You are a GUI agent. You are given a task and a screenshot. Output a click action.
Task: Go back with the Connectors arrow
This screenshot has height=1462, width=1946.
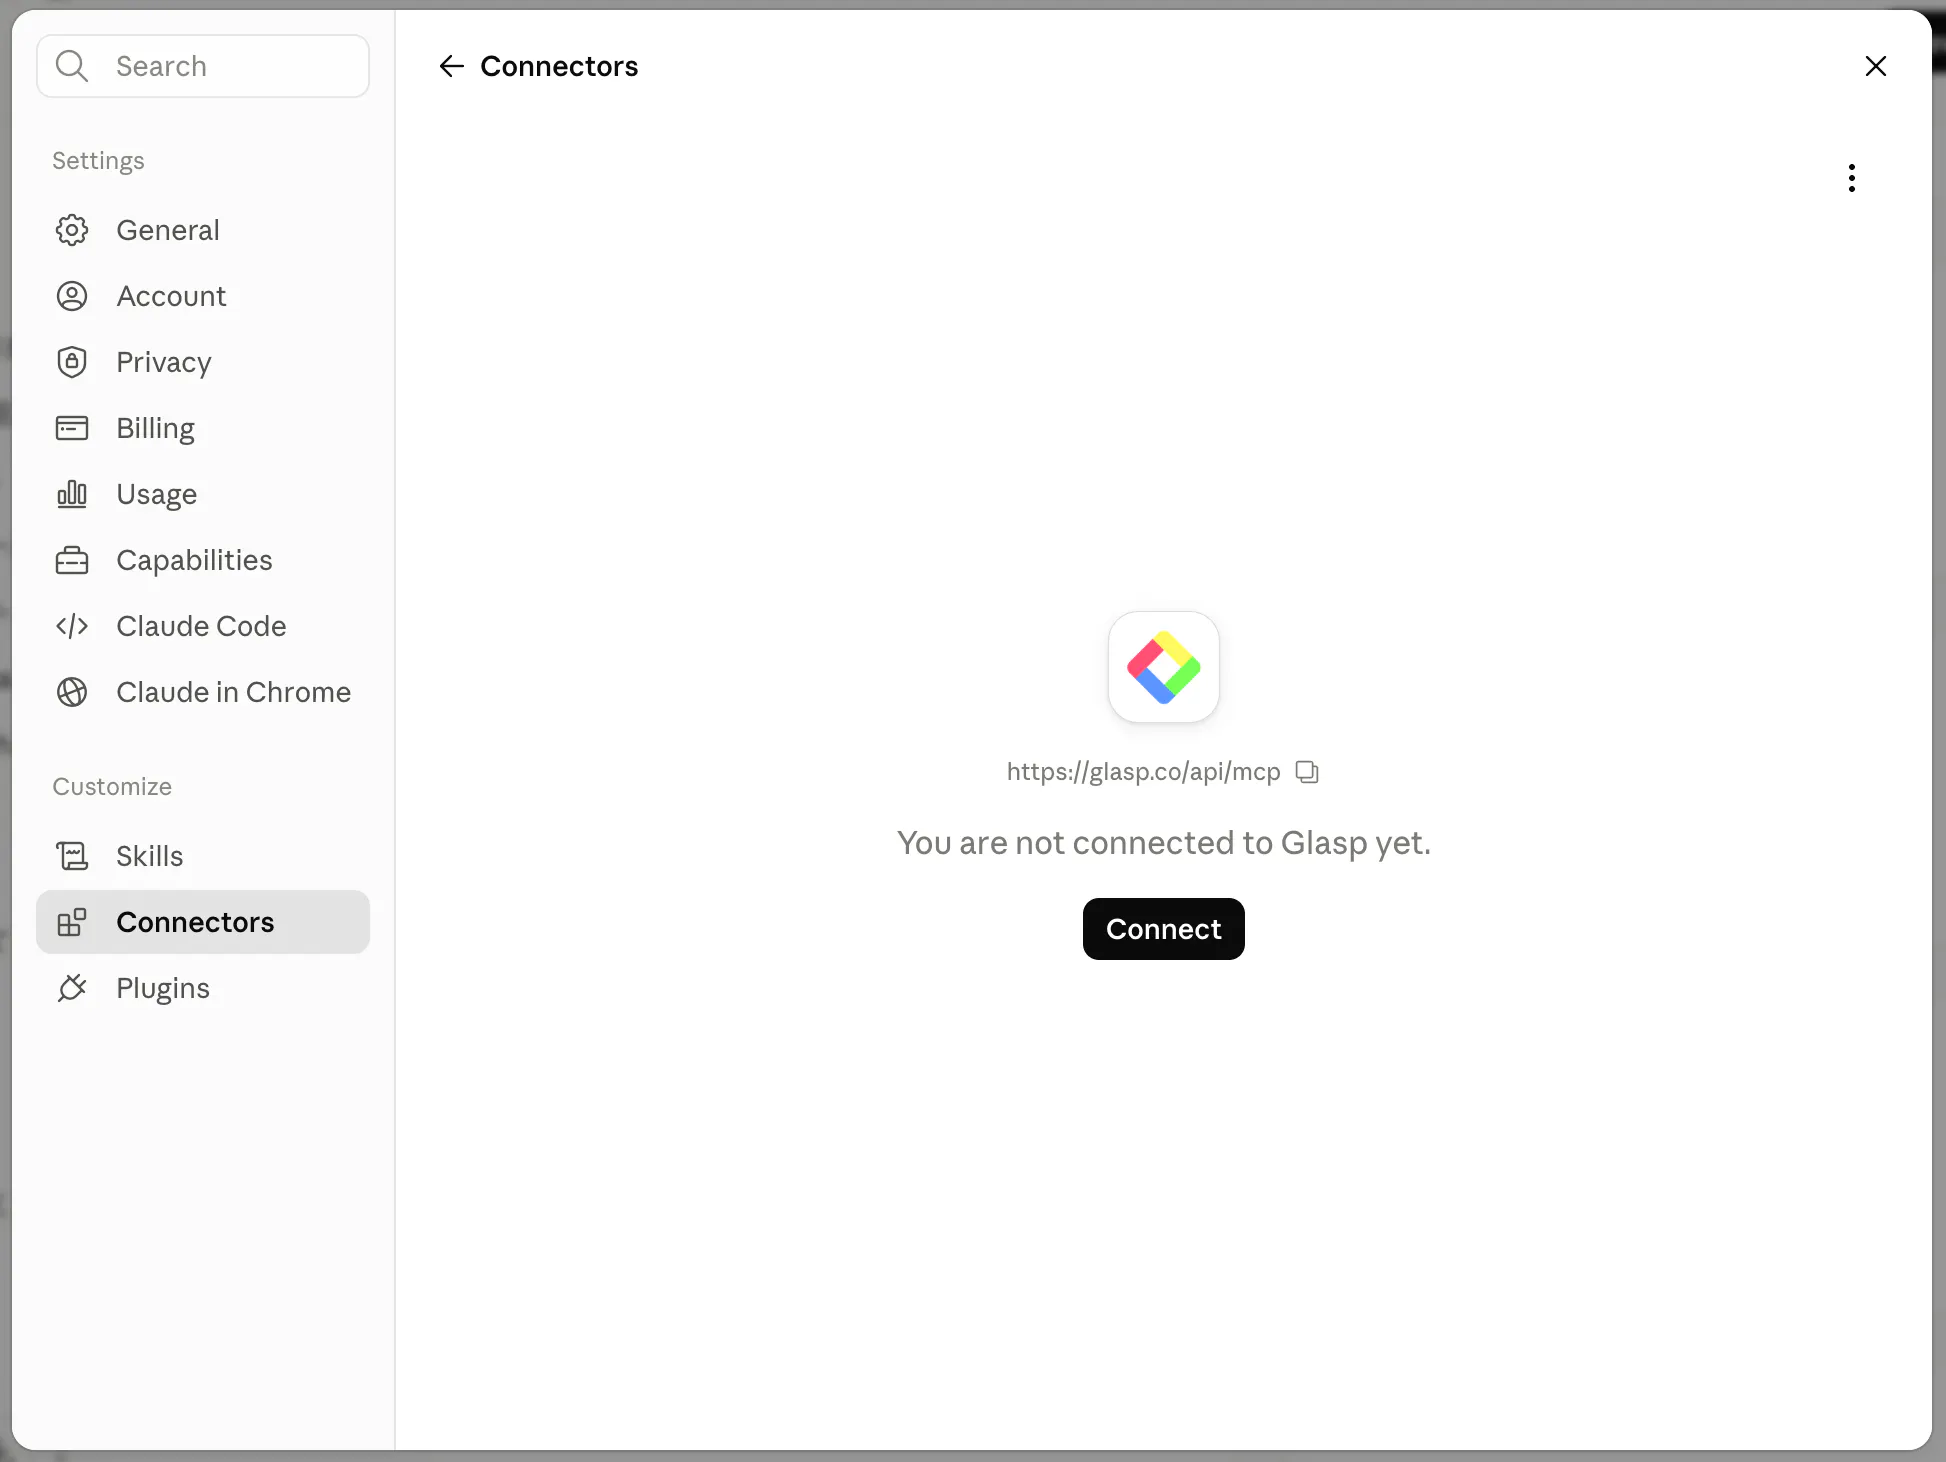tap(452, 66)
